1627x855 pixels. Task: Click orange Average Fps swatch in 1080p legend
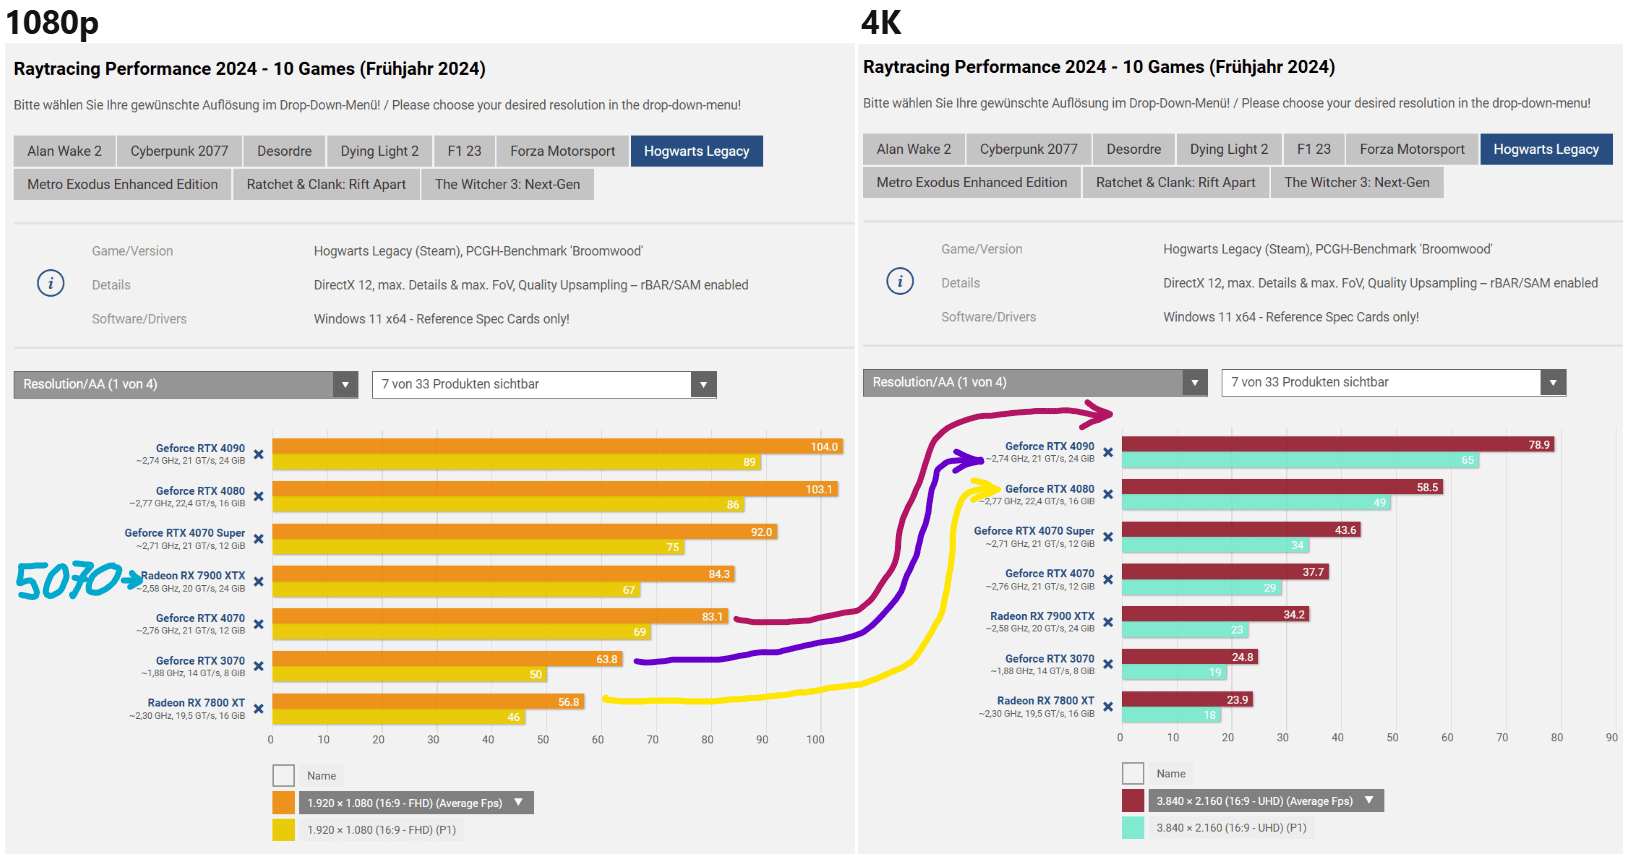(284, 803)
